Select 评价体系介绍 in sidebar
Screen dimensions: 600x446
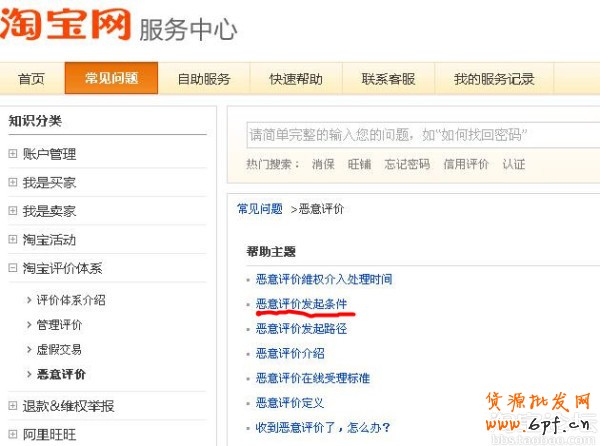tap(71, 300)
